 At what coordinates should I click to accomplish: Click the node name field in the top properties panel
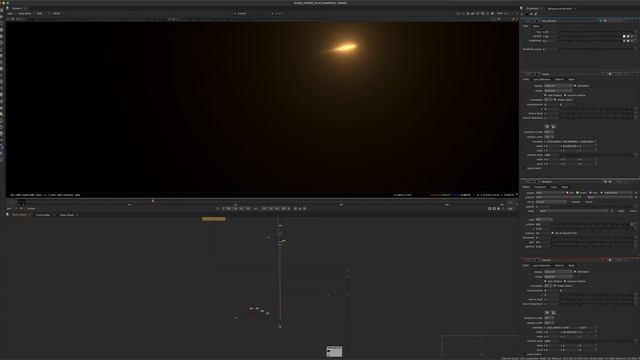[x=569, y=20]
